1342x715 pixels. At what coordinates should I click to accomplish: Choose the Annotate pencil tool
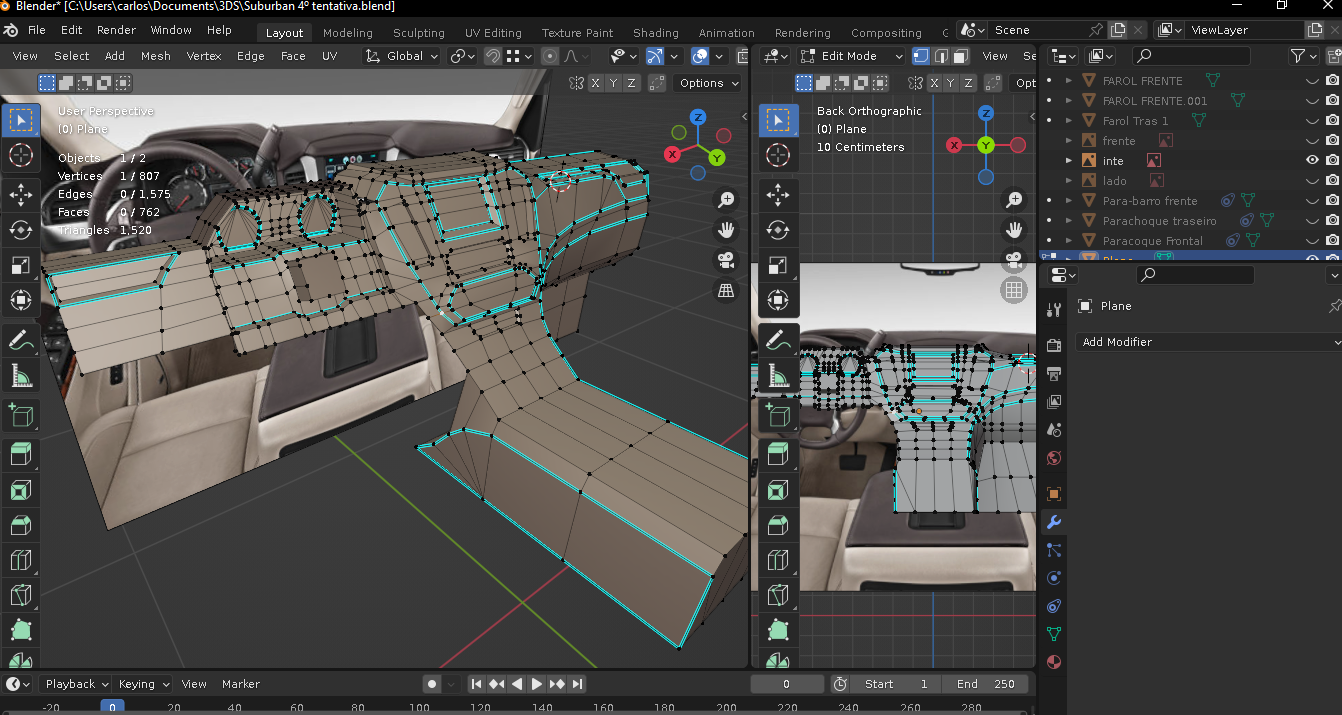20,341
